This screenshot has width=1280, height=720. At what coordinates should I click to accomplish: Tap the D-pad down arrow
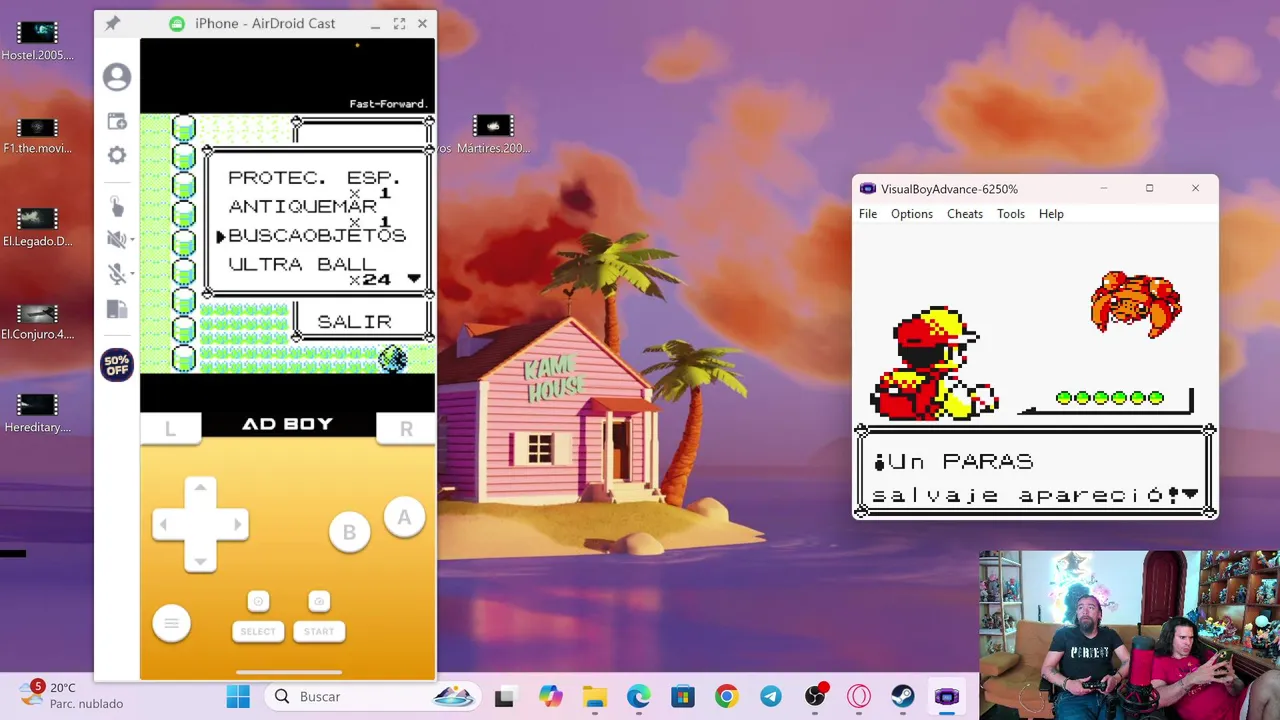point(200,561)
